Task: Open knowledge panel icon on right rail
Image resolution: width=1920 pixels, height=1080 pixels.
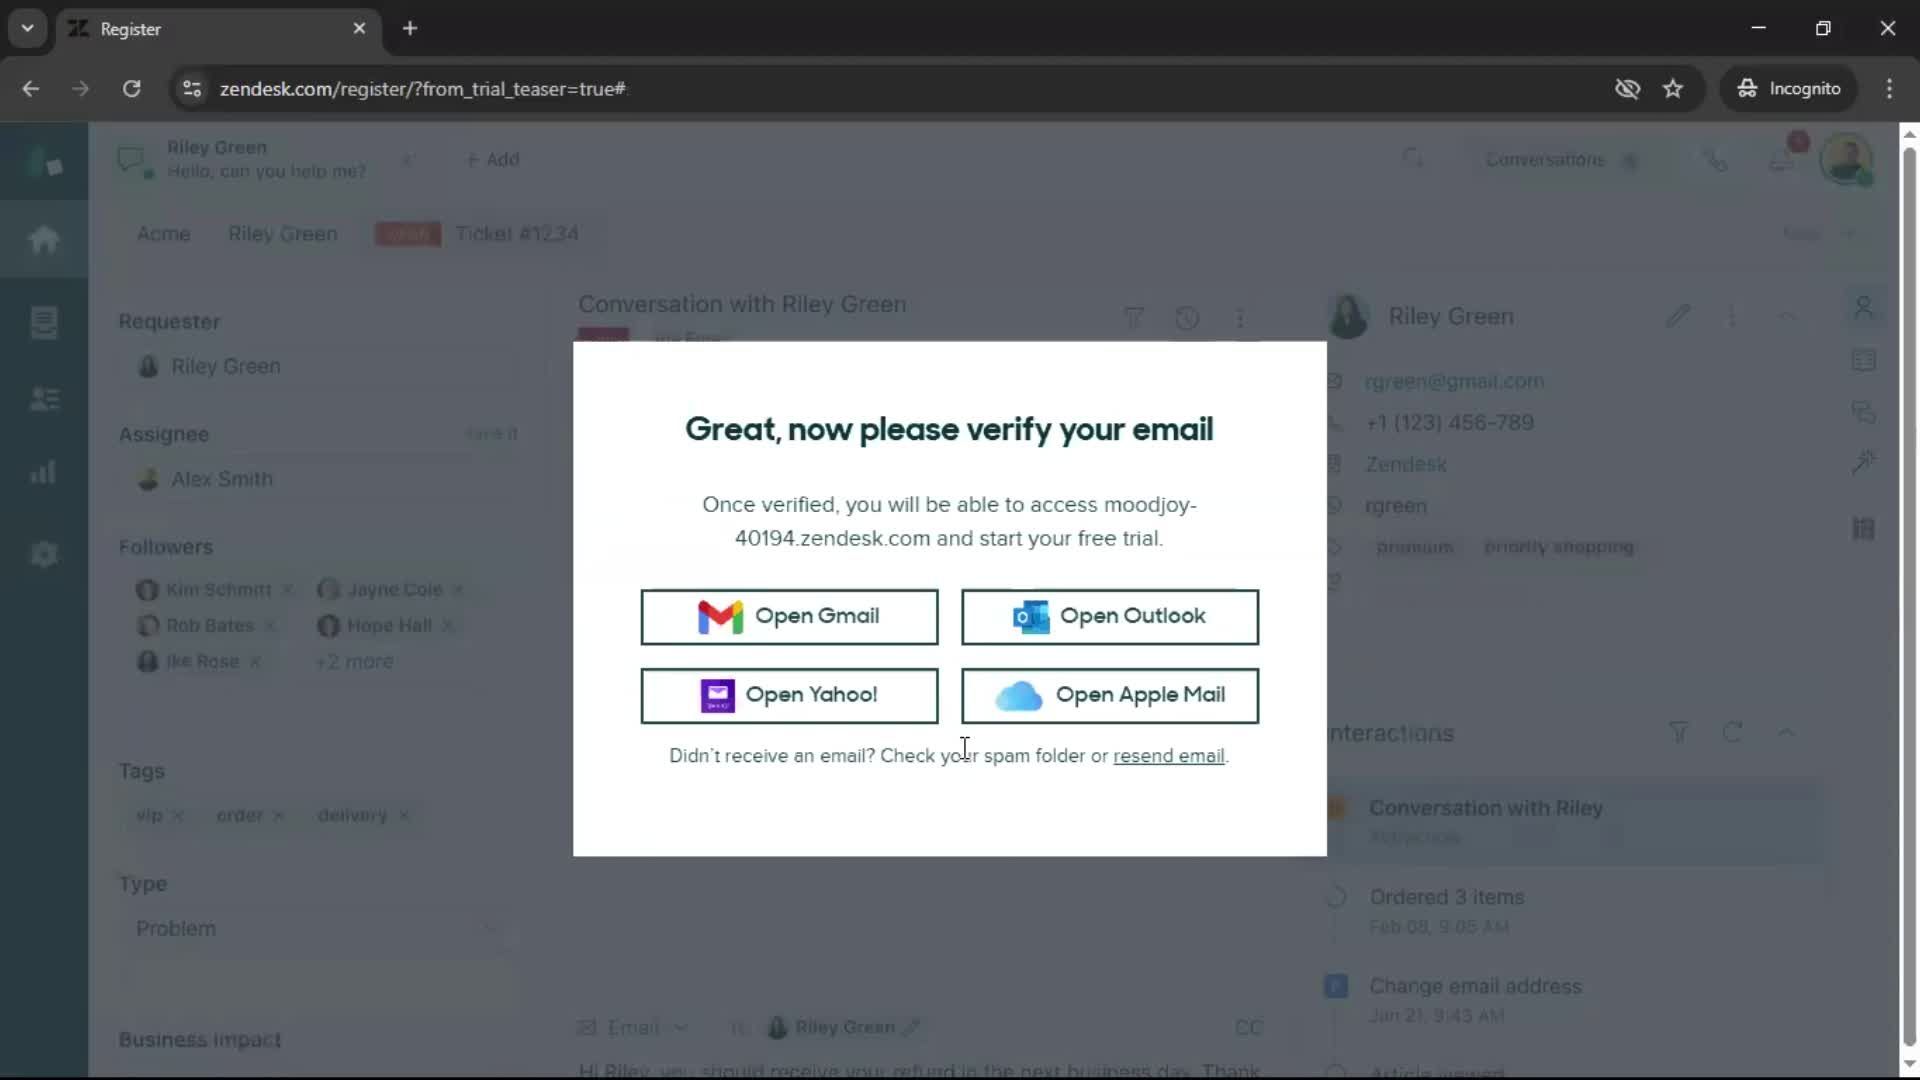Action: point(1863,360)
